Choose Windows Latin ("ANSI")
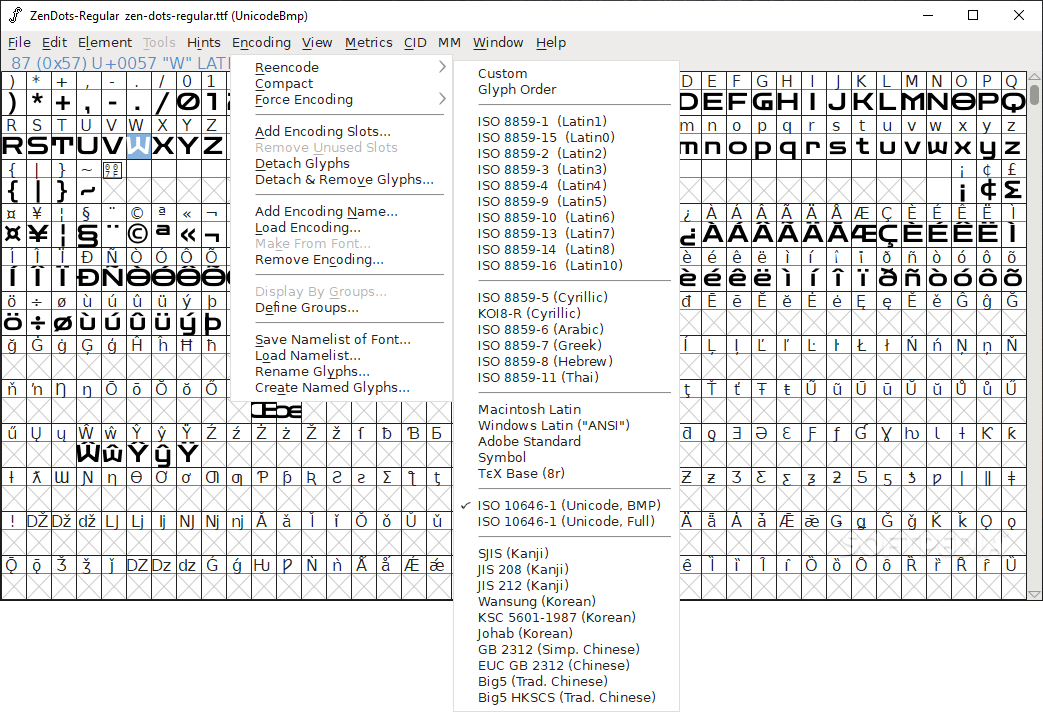This screenshot has height=712, width=1043. tap(553, 425)
